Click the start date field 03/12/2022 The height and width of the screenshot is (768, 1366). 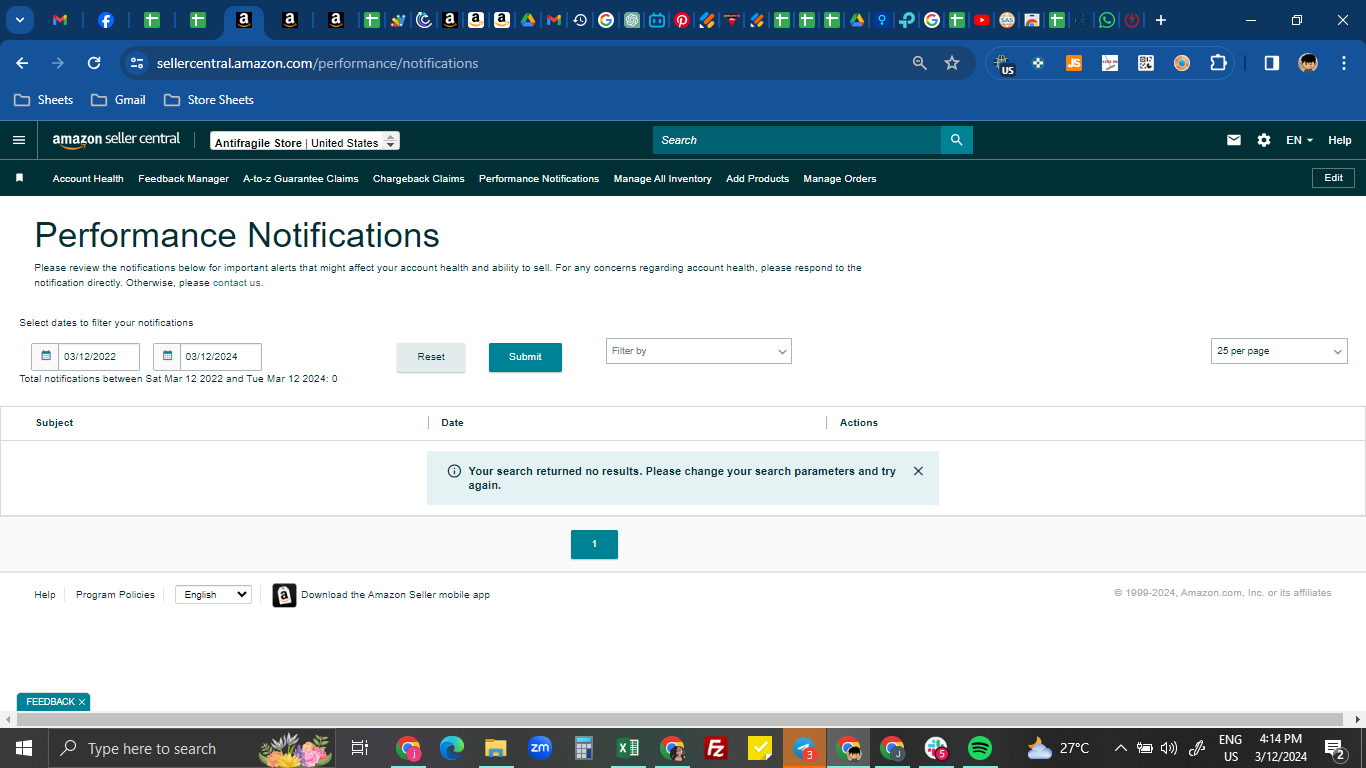(x=101, y=357)
